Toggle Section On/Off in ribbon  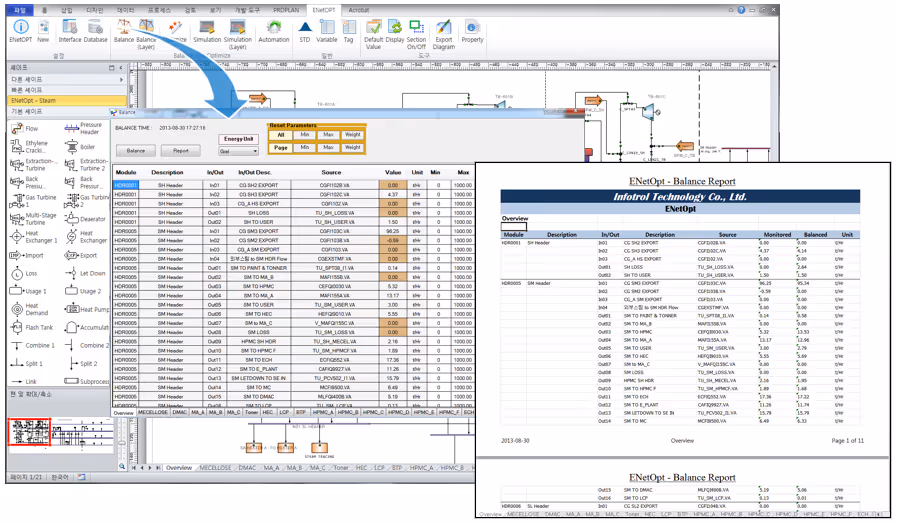tap(416, 34)
